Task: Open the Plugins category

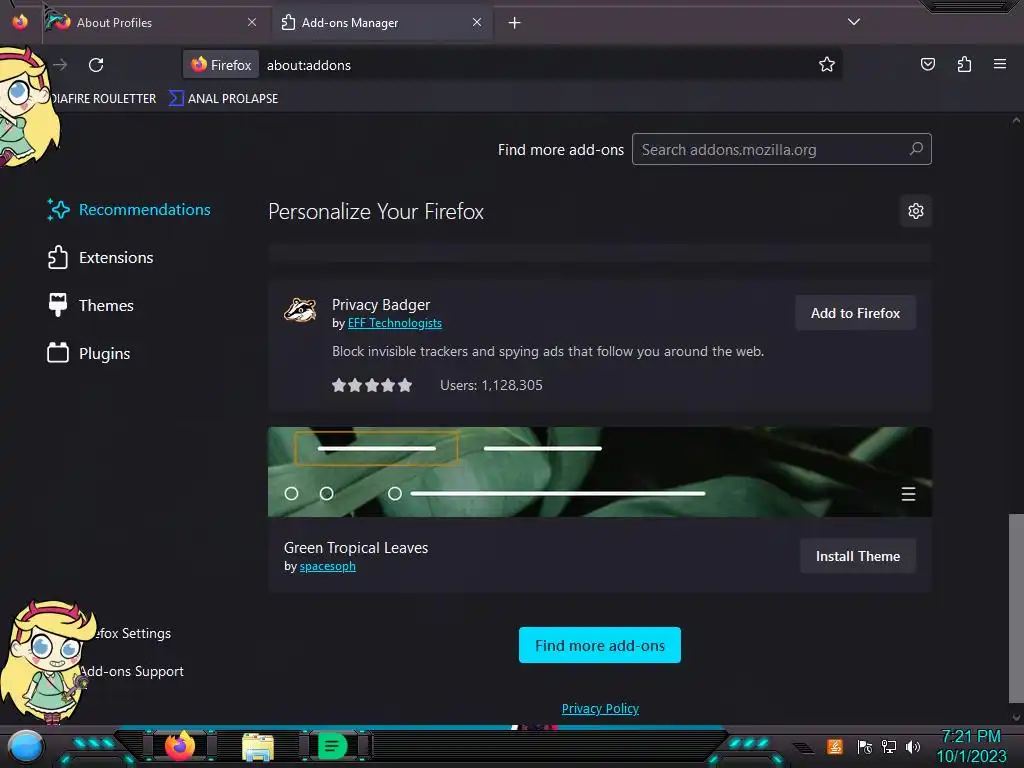Action: [89, 353]
